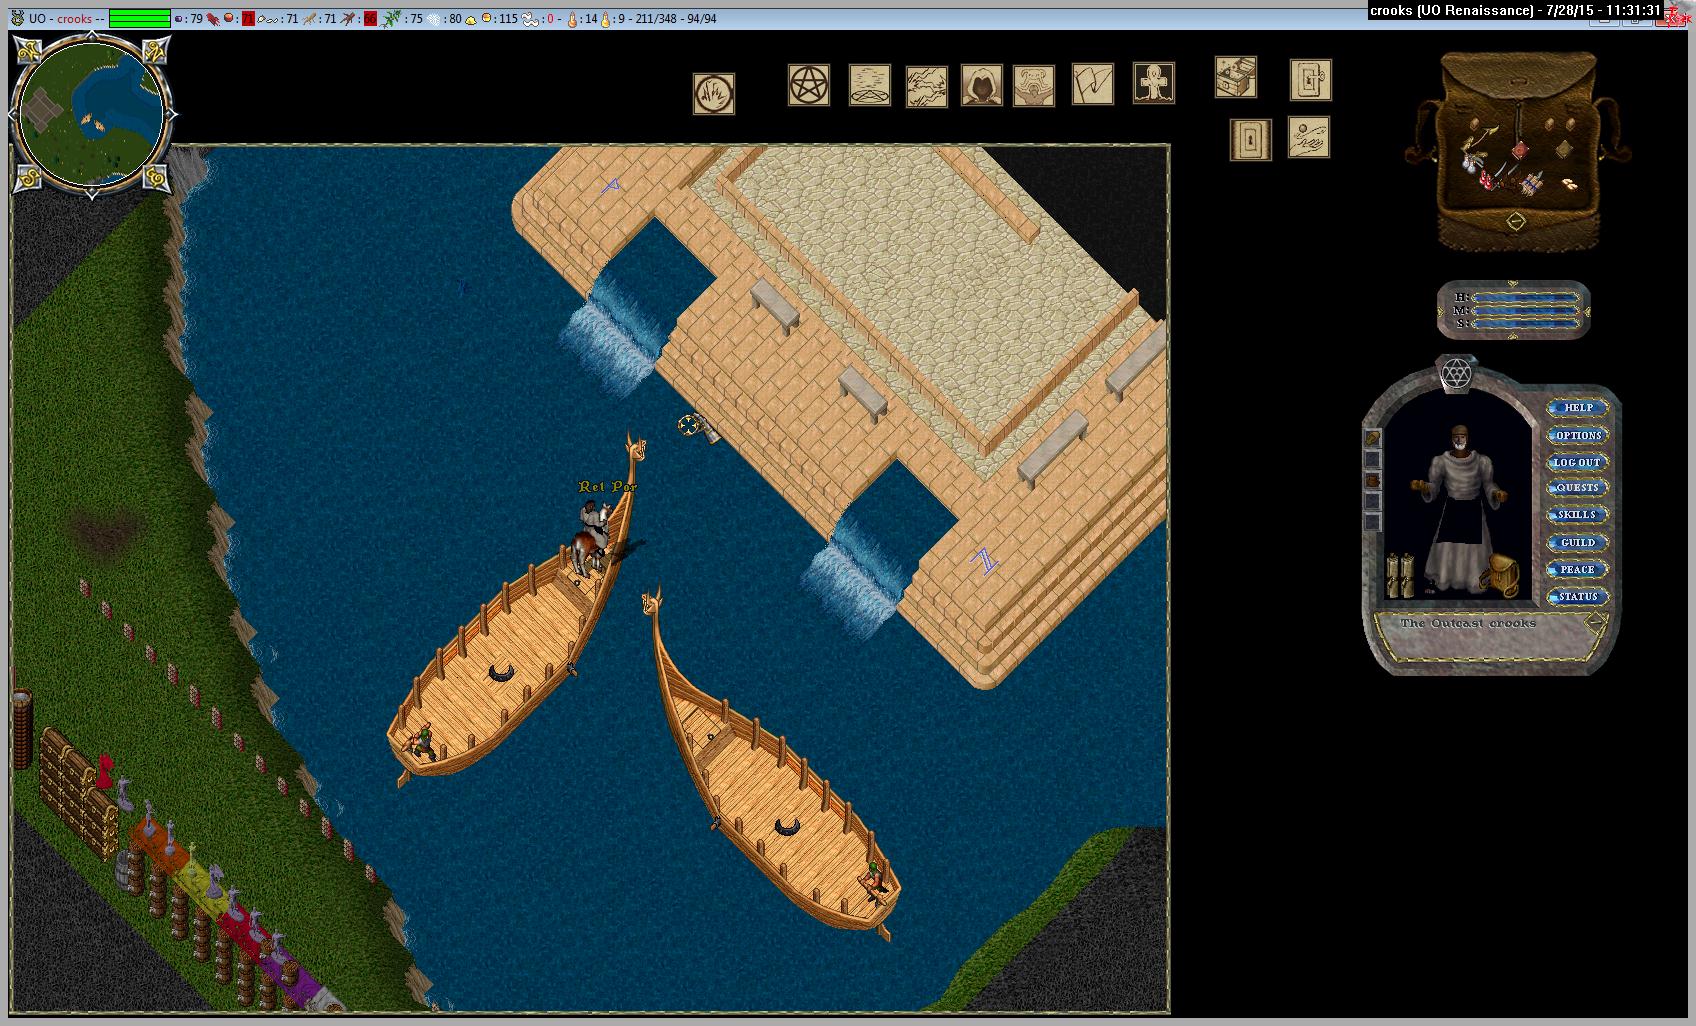Viewport: 1696px width, 1026px height.
Task: Cast the lightning bolts spell icon
Action: (927, 86)
